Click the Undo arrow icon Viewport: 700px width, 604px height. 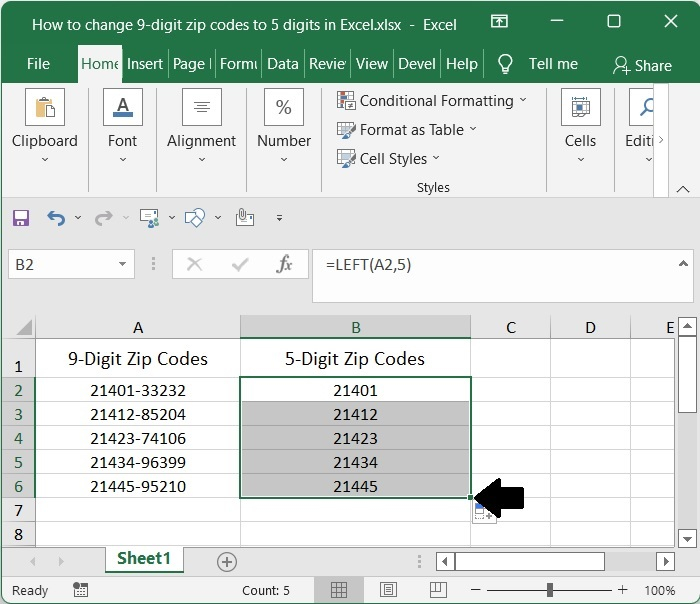[56, 217]
